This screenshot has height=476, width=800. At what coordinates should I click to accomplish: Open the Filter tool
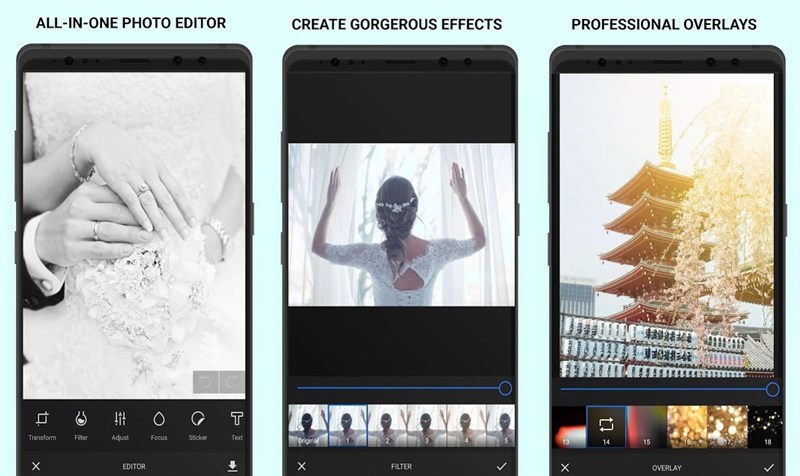coord(81,425)
